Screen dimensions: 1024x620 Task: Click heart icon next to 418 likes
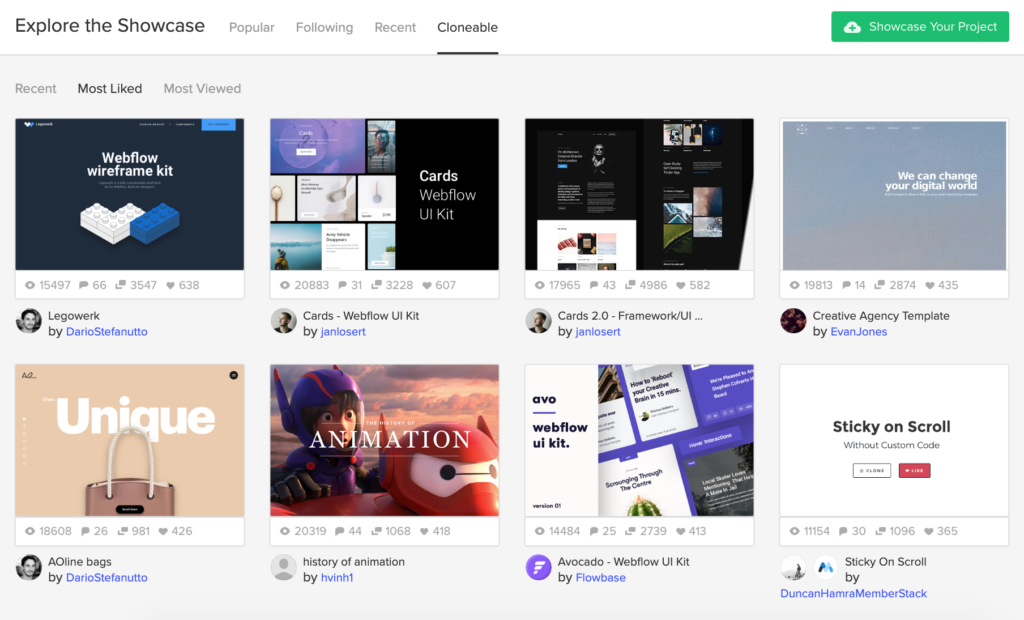424,532
